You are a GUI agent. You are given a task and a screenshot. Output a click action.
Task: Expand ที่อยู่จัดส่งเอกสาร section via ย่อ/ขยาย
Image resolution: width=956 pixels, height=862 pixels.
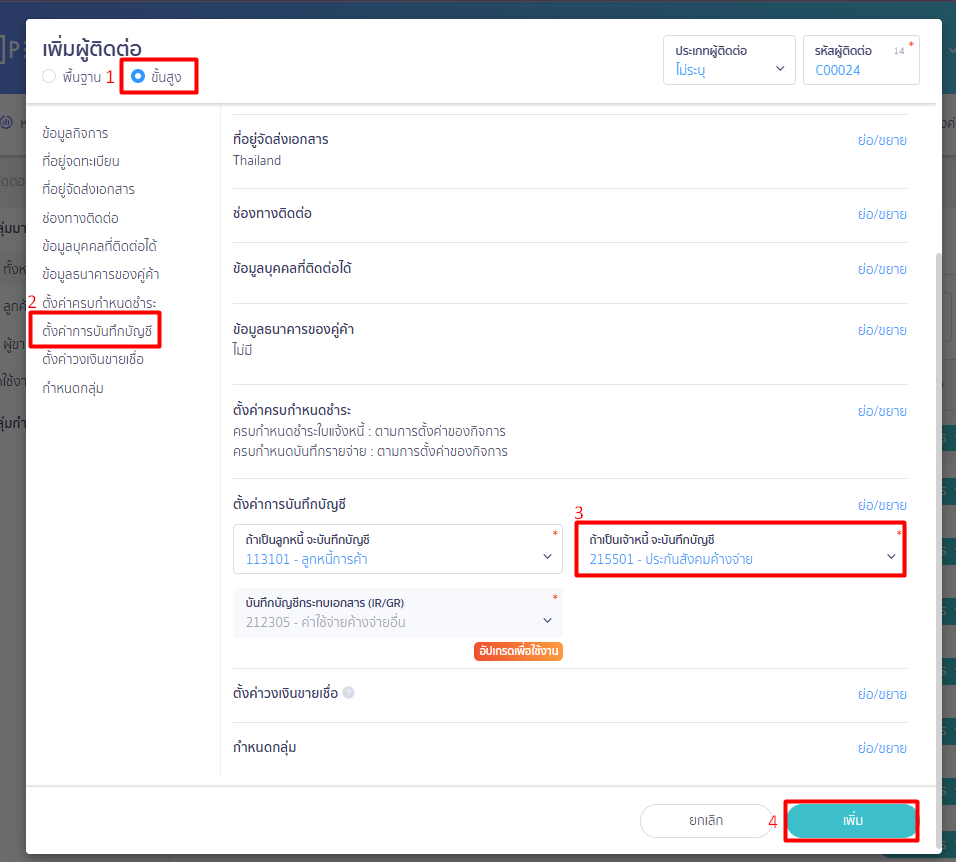click(x=881, y=140)
